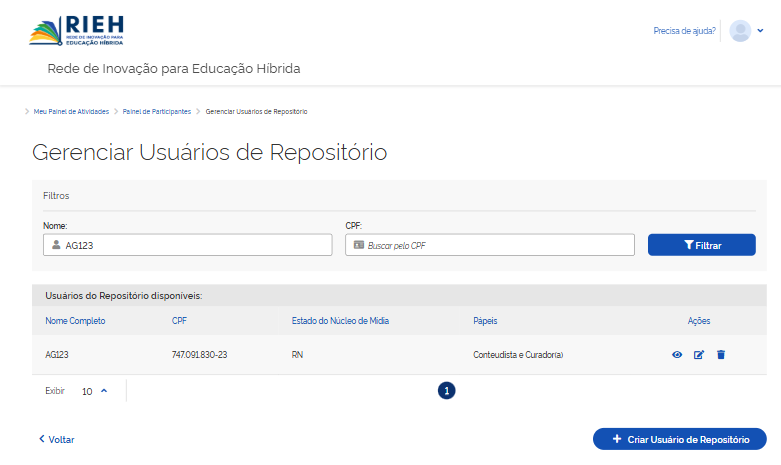Click the RIEH logo
The height and width of the screenshot is (465, 781).
[x=76, y=30]
